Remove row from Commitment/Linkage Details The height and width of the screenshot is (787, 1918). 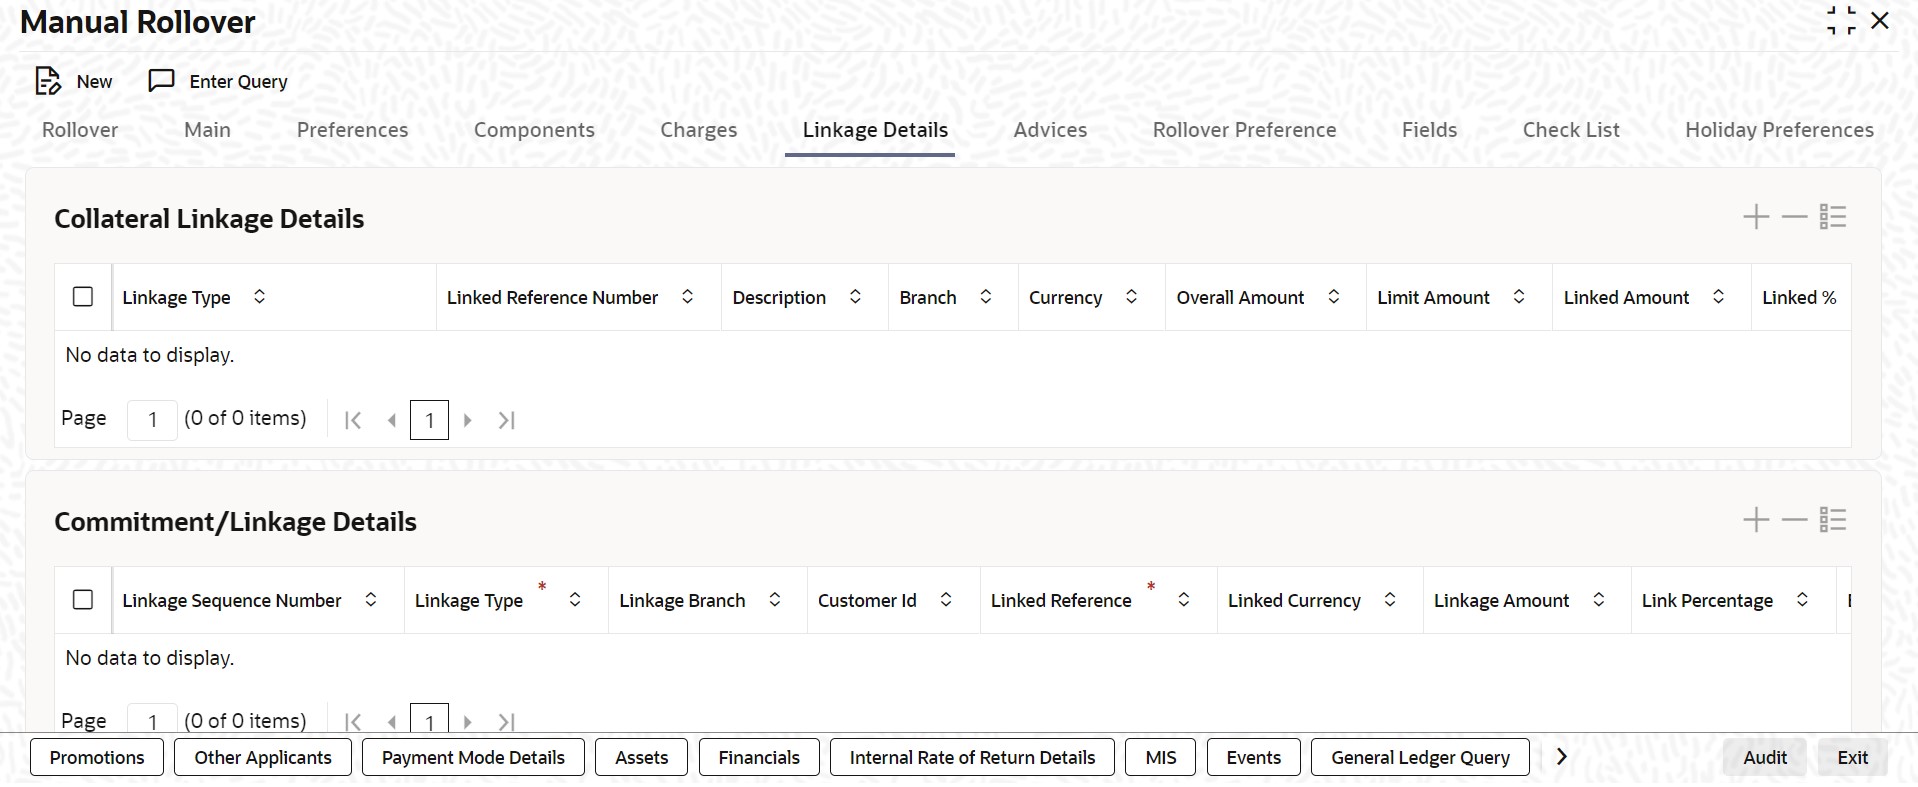1795,520
